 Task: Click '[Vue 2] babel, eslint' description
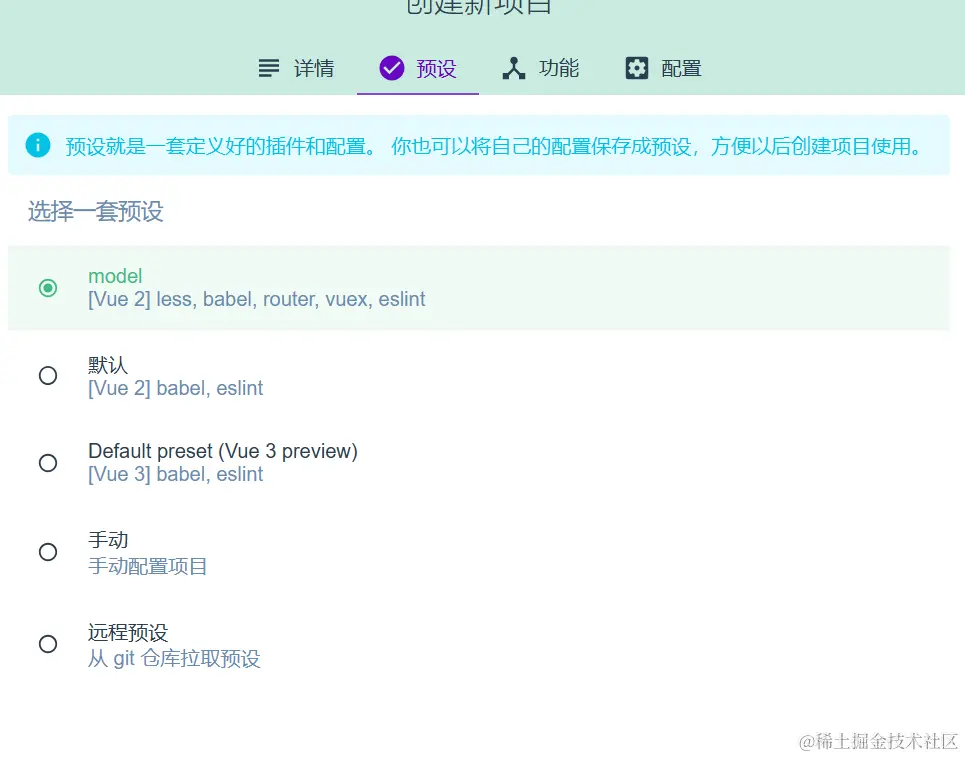[x=175, y=388]
